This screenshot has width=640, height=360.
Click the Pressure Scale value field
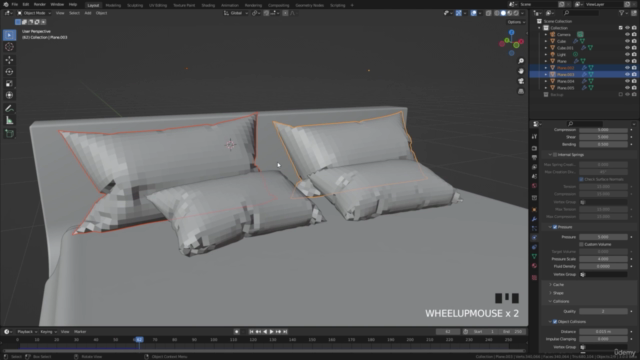tap(603, 259)
